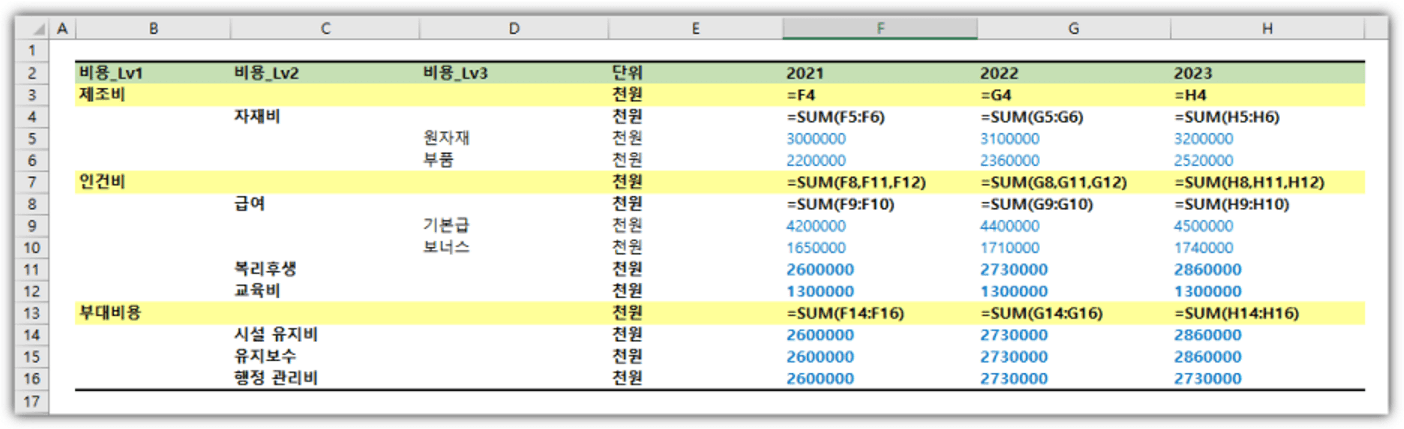Click the =H4 formula cell
The width and height of the screenshot is (1404, 429).
pos(1268,95)
